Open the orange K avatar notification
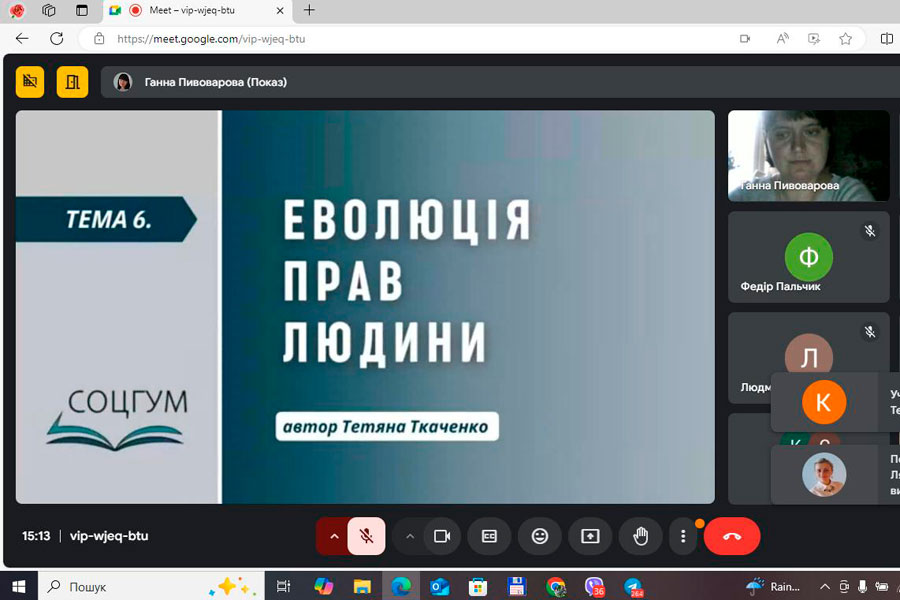The image size is (900, 600). coord(835,402)
